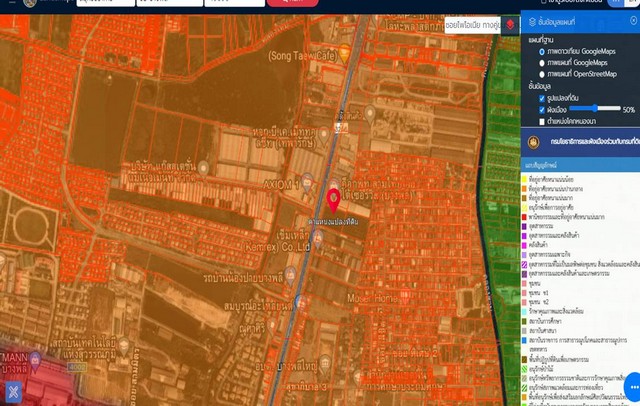Screen dimensions: 640x406
Task: Click the blue X button at bottom-left of map
Action: tap(13, 392)
